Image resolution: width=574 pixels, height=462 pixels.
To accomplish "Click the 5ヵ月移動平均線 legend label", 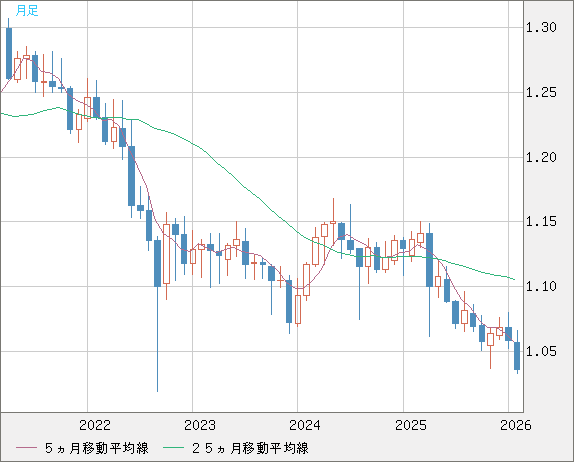I will tap(97, 448).
